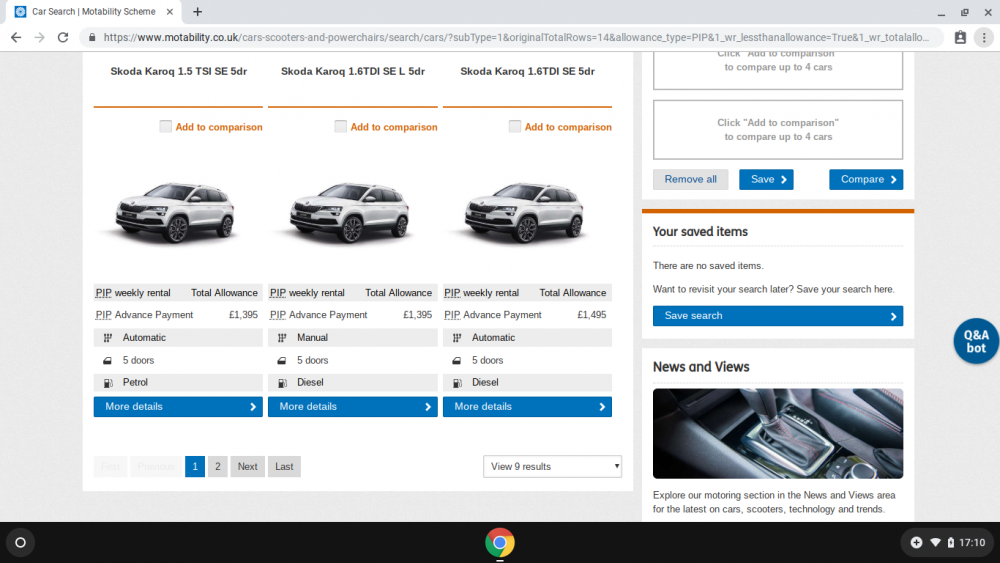
Task: Click the Wi-Fi icon in system tray
Action: (935, 543)
